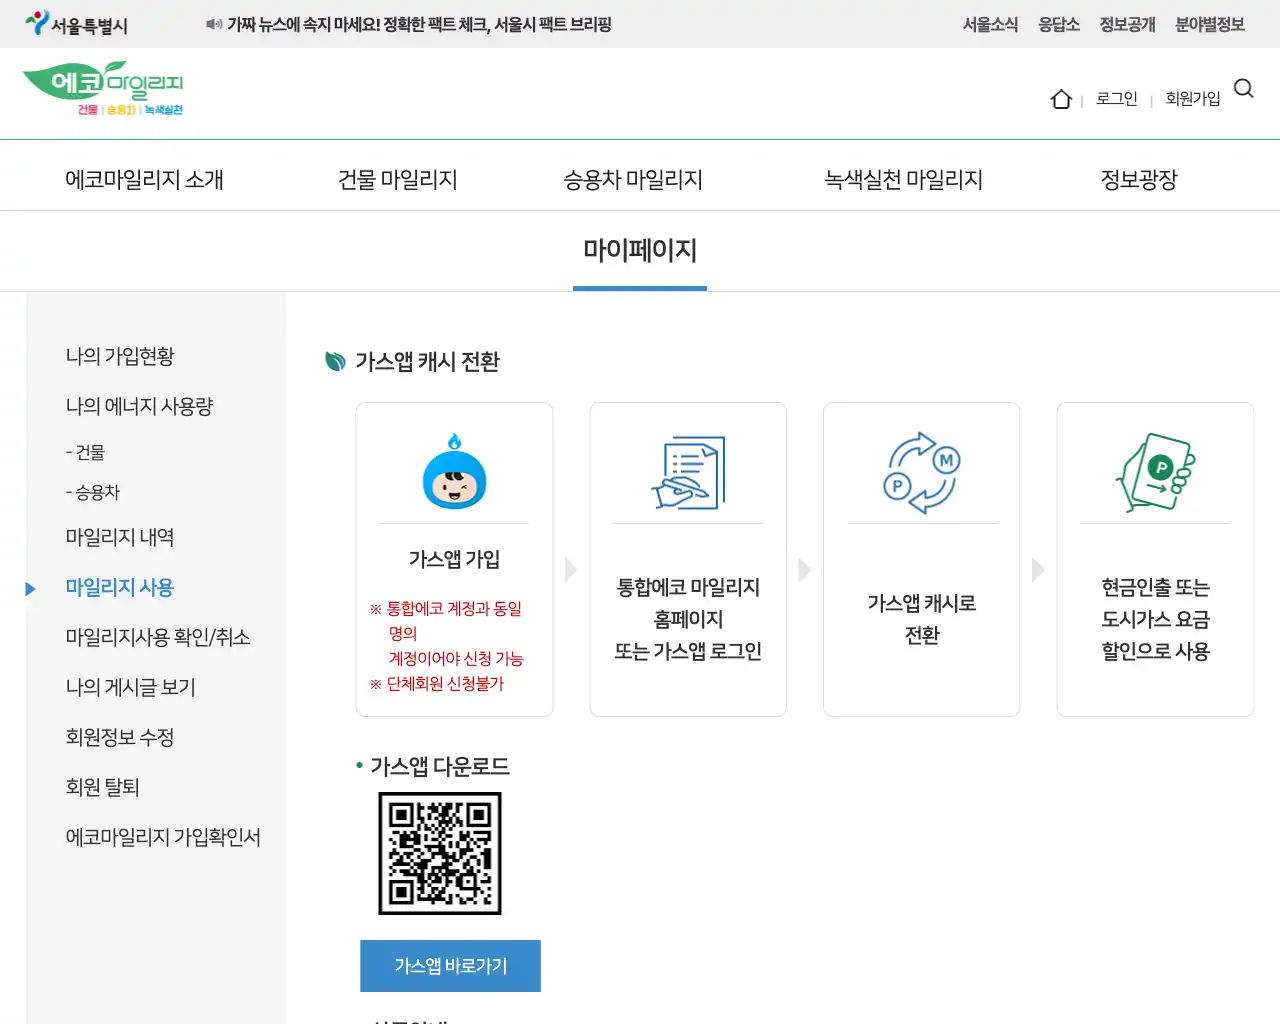The image size is (1280, 1024).
Task: Click the document signing icon
Action: pyautogui.click(x=688, y=472)
